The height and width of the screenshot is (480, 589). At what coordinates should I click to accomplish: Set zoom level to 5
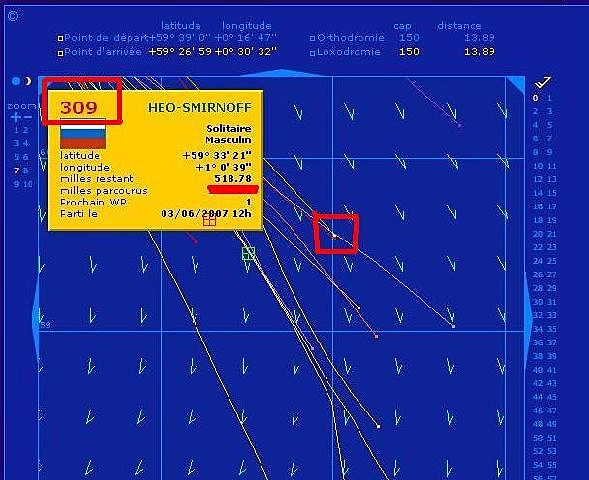coord(16,157)
